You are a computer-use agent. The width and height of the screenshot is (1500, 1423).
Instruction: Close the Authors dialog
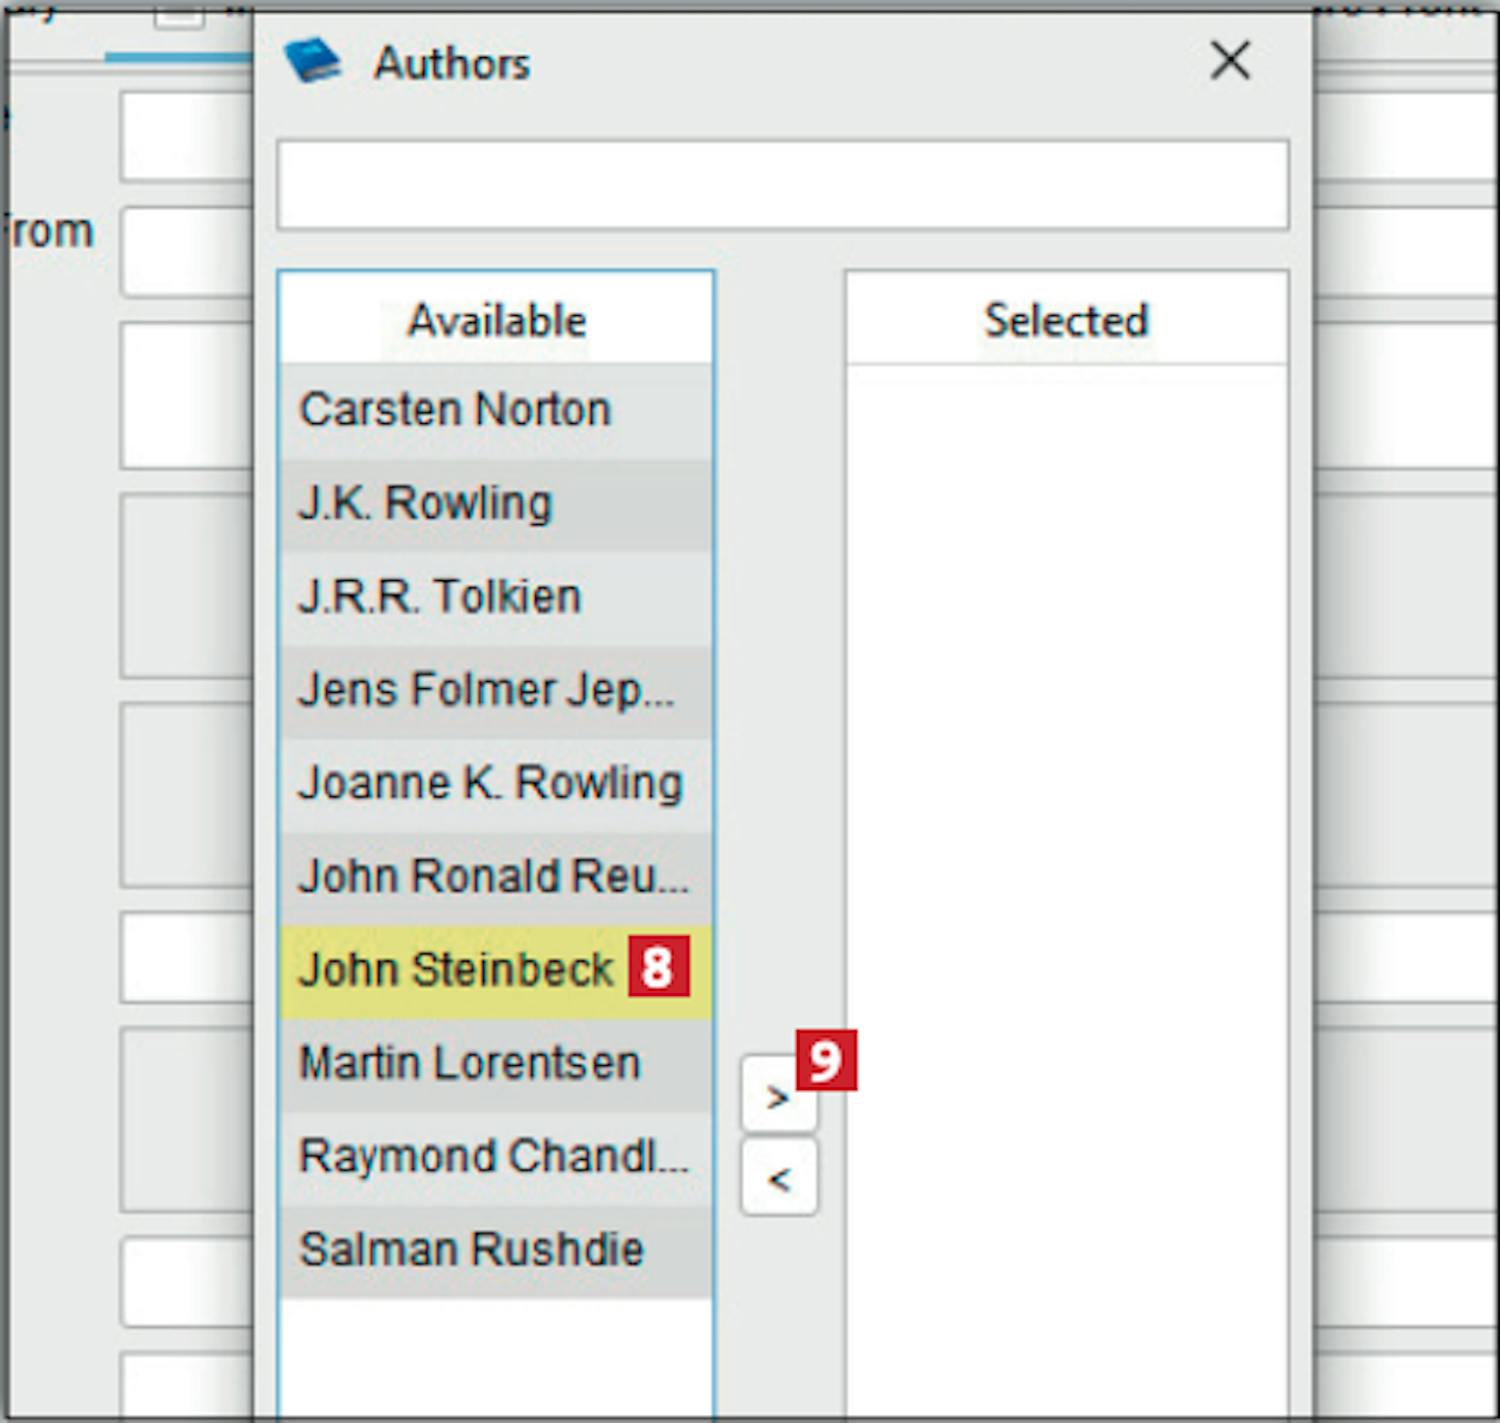pos(1230,61)
